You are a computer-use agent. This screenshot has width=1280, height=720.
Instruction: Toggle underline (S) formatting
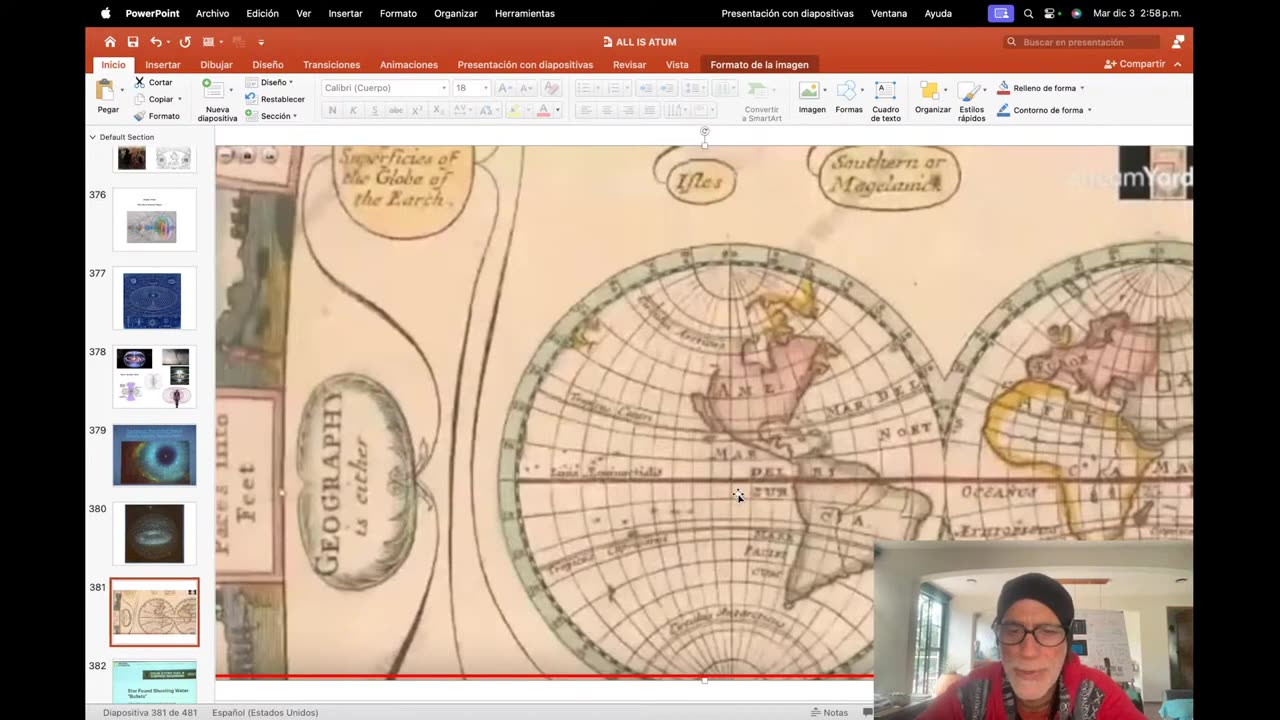(x=374, y=110)
